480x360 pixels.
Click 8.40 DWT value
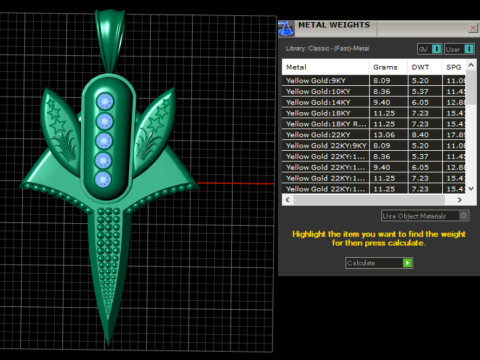coord(420,135)
